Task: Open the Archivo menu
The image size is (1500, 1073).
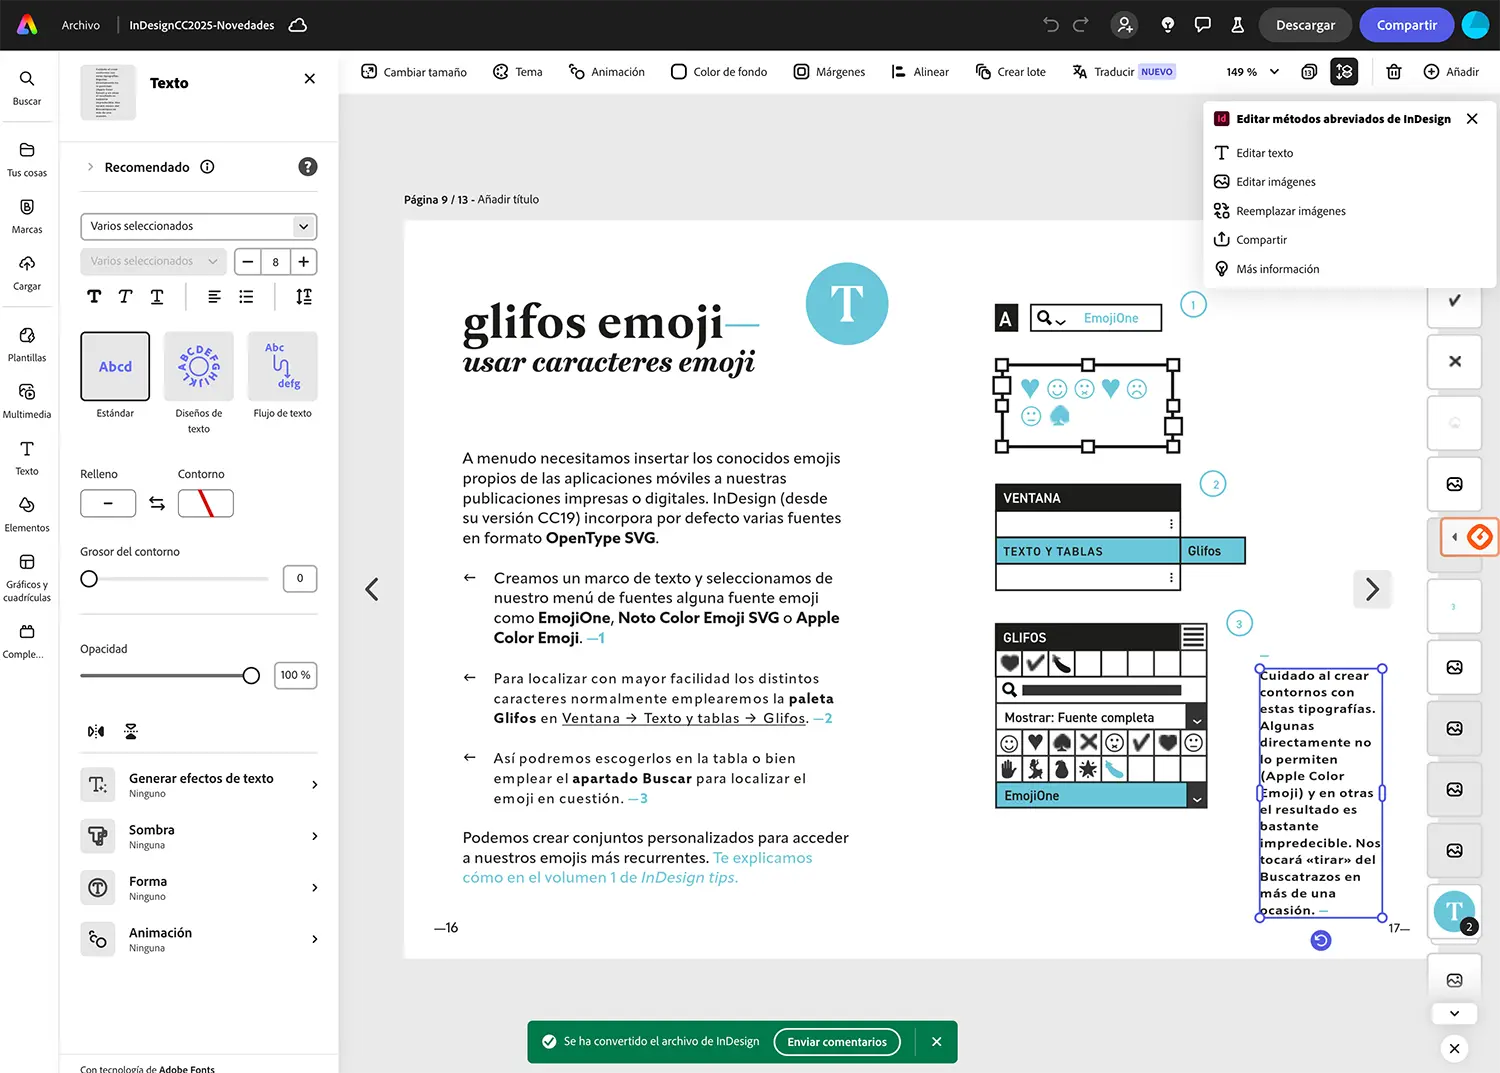Action: click(x=81, y=25)
